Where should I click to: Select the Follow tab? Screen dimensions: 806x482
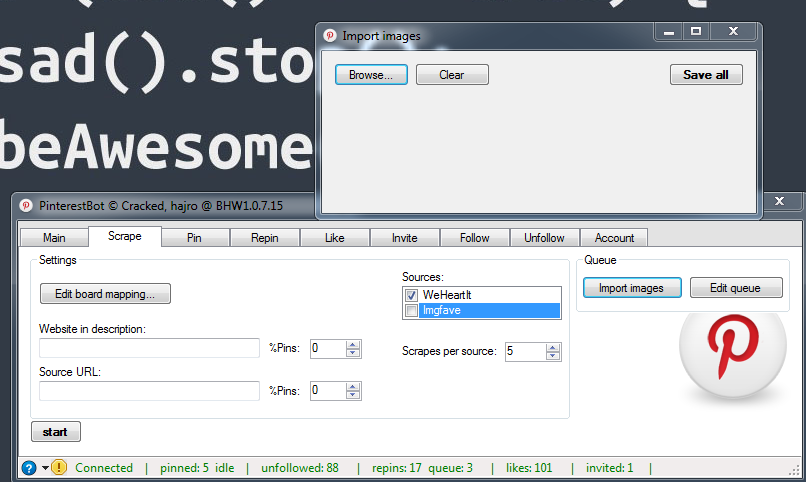click(474, 238)
